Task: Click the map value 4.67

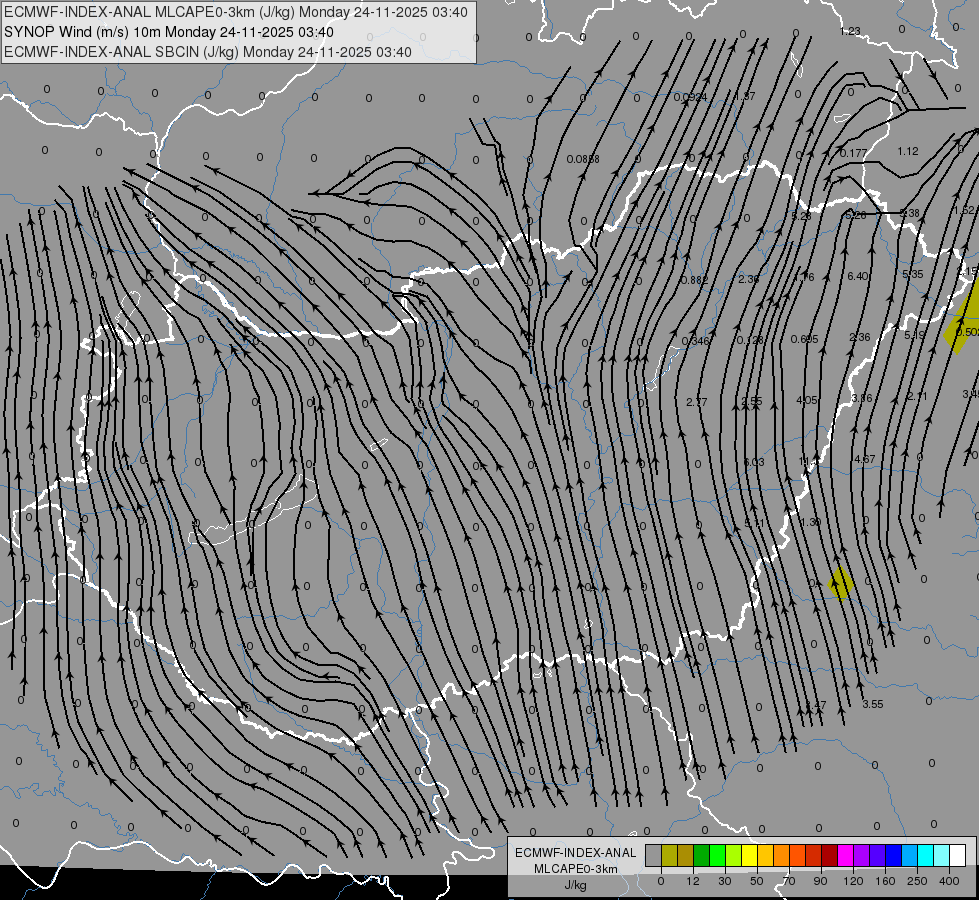Action: 865,459
